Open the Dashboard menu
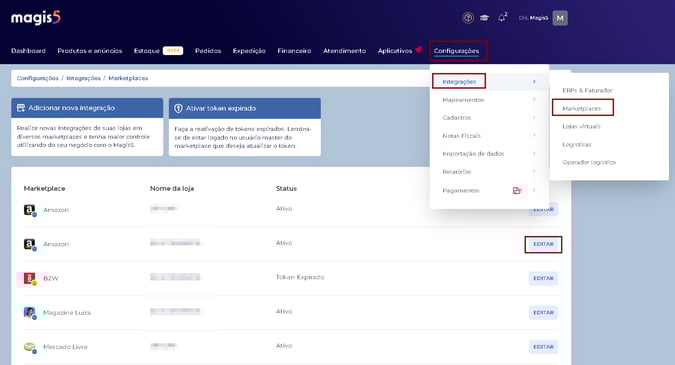The height and width of the screenshot is (365, 675). (x=28, y=51)
